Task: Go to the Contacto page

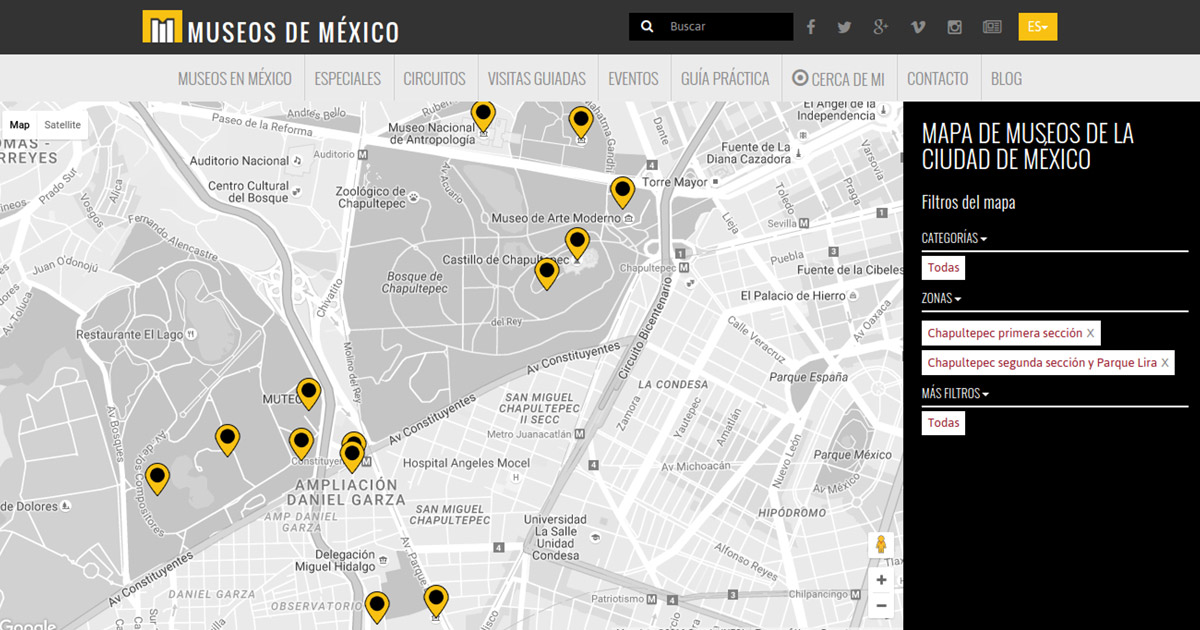Action: (x=938, y=79)
